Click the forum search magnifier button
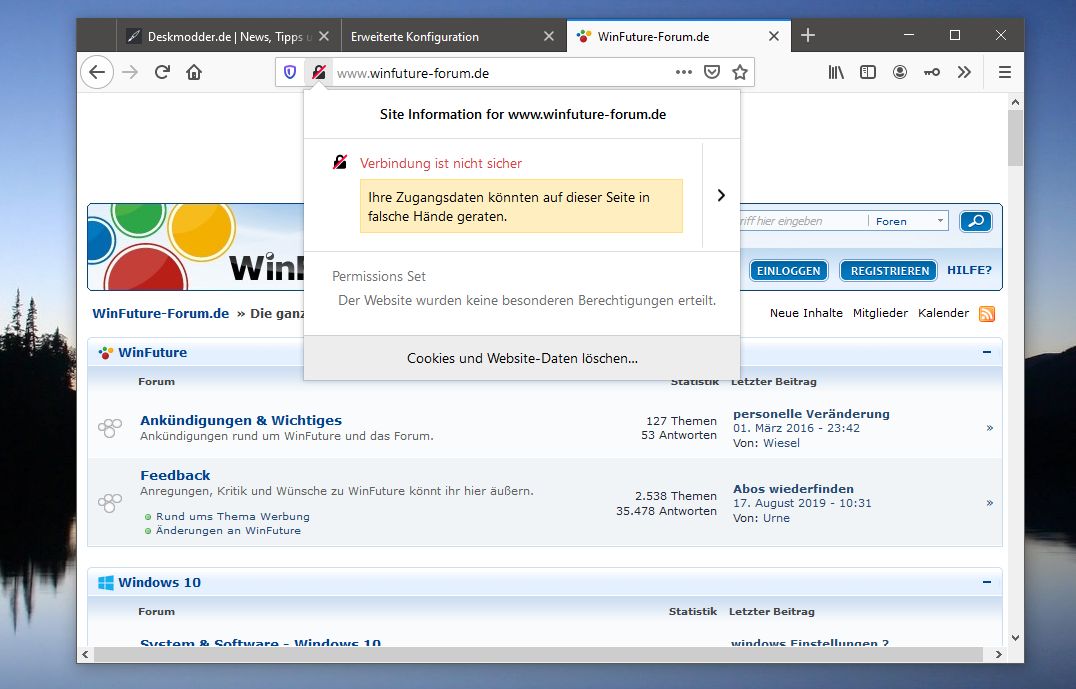1076x689 pixels. tap(976, 221)
